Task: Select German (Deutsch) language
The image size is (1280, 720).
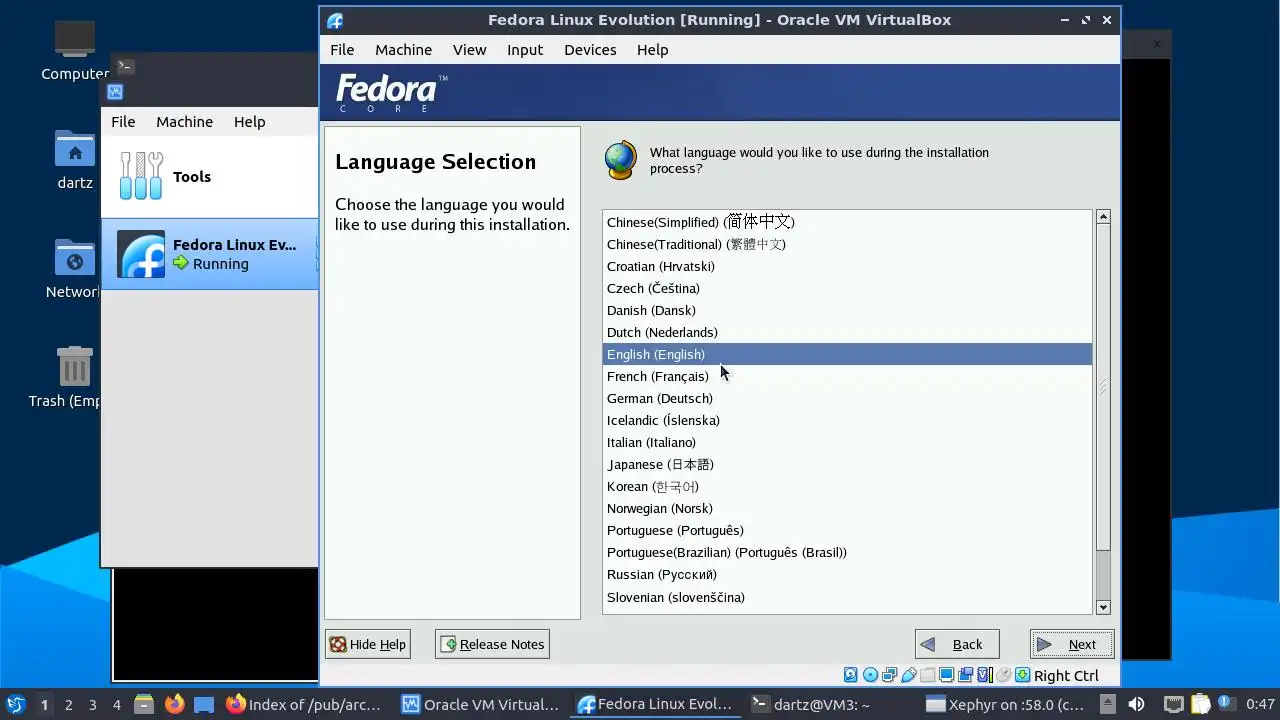Action: click(x=847, y=398)
